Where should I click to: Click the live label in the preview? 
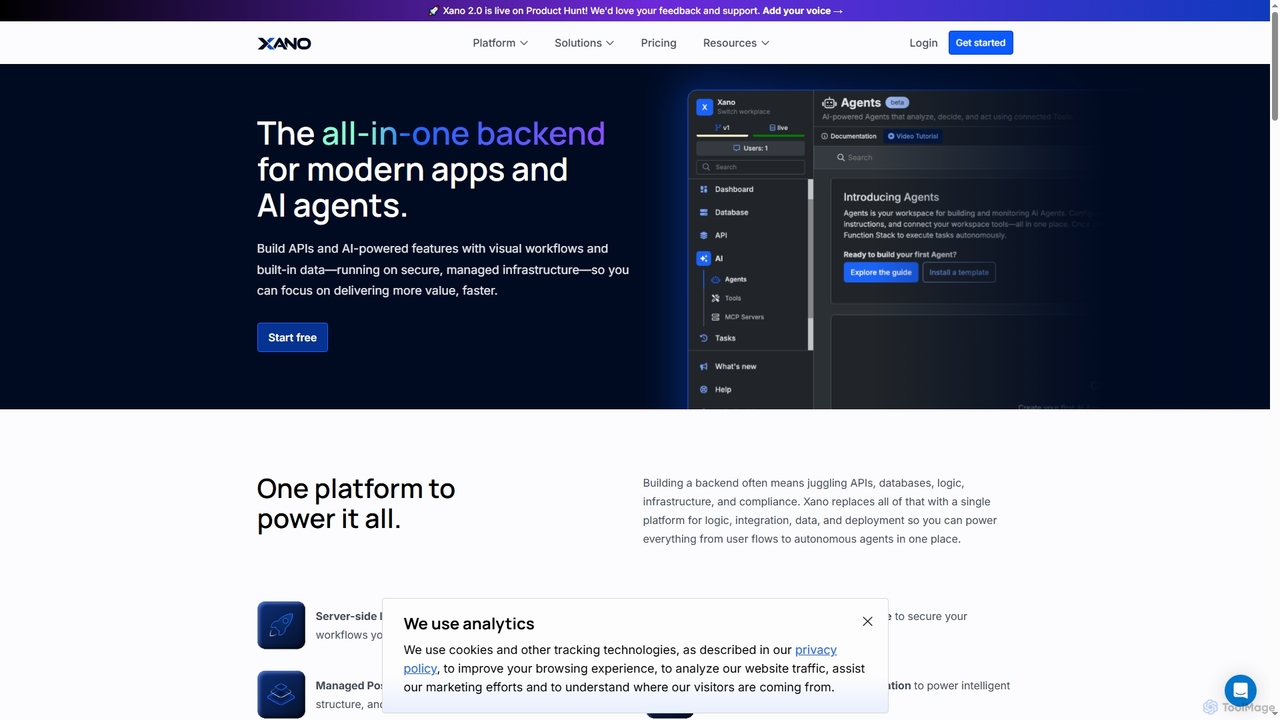[x=783, y=128]
